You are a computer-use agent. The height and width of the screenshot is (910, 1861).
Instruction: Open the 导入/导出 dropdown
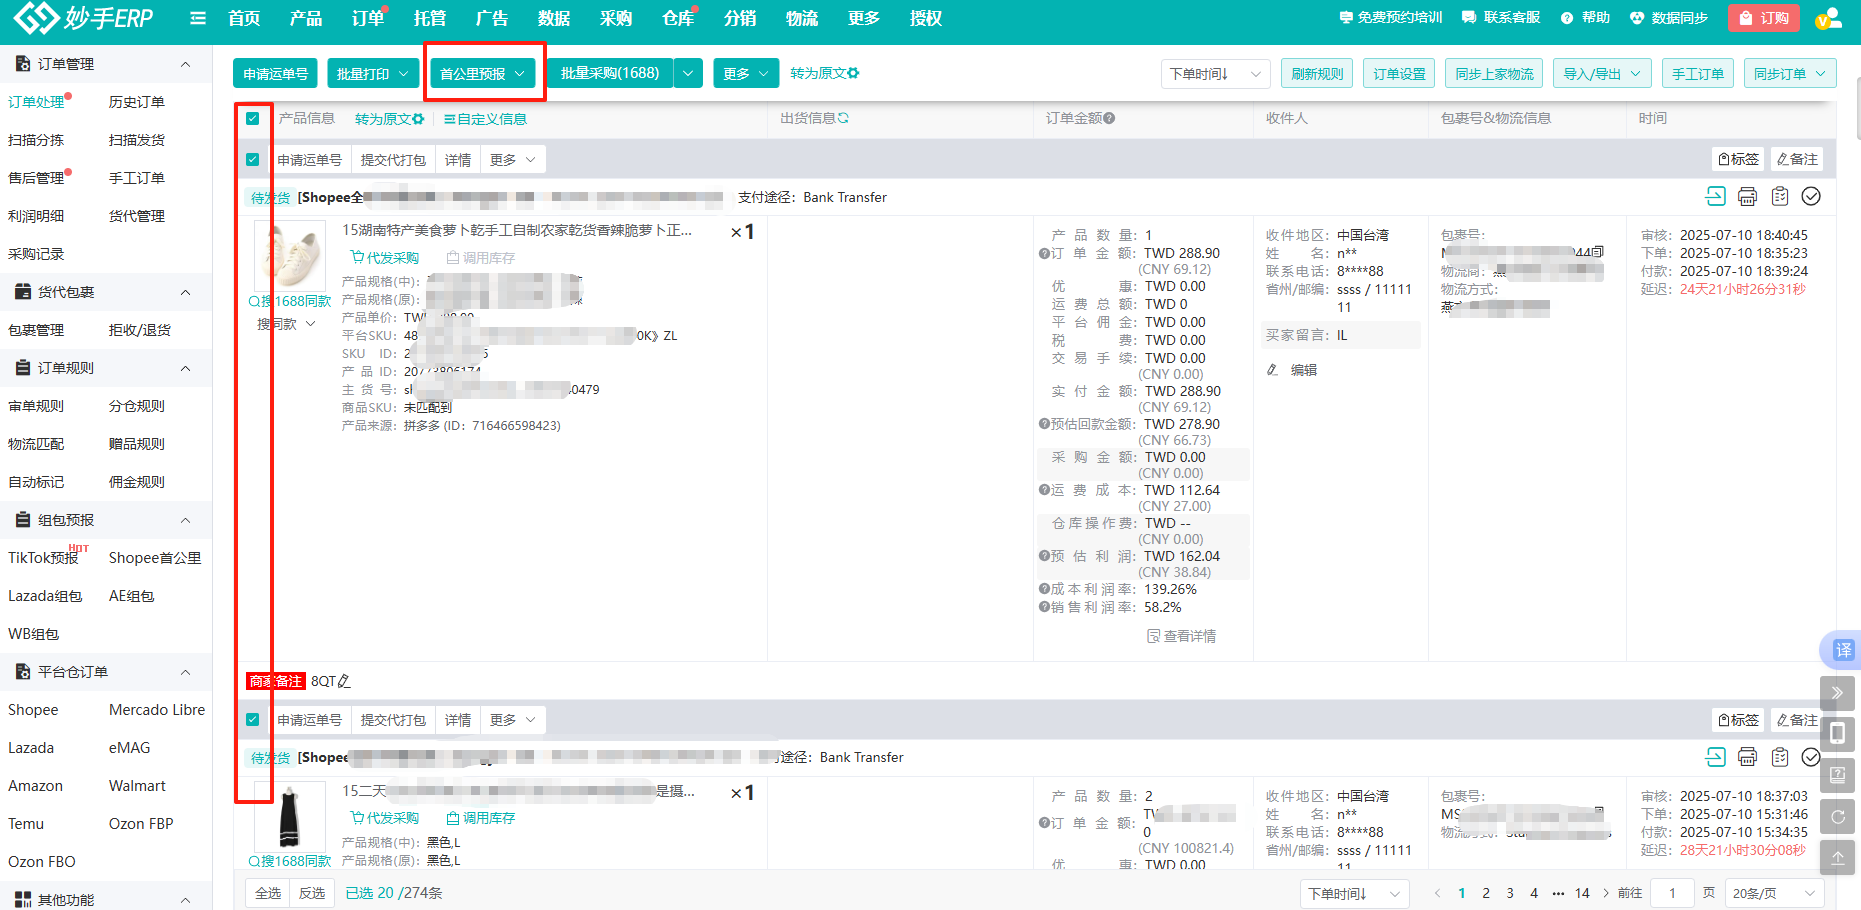[1603, 73]
